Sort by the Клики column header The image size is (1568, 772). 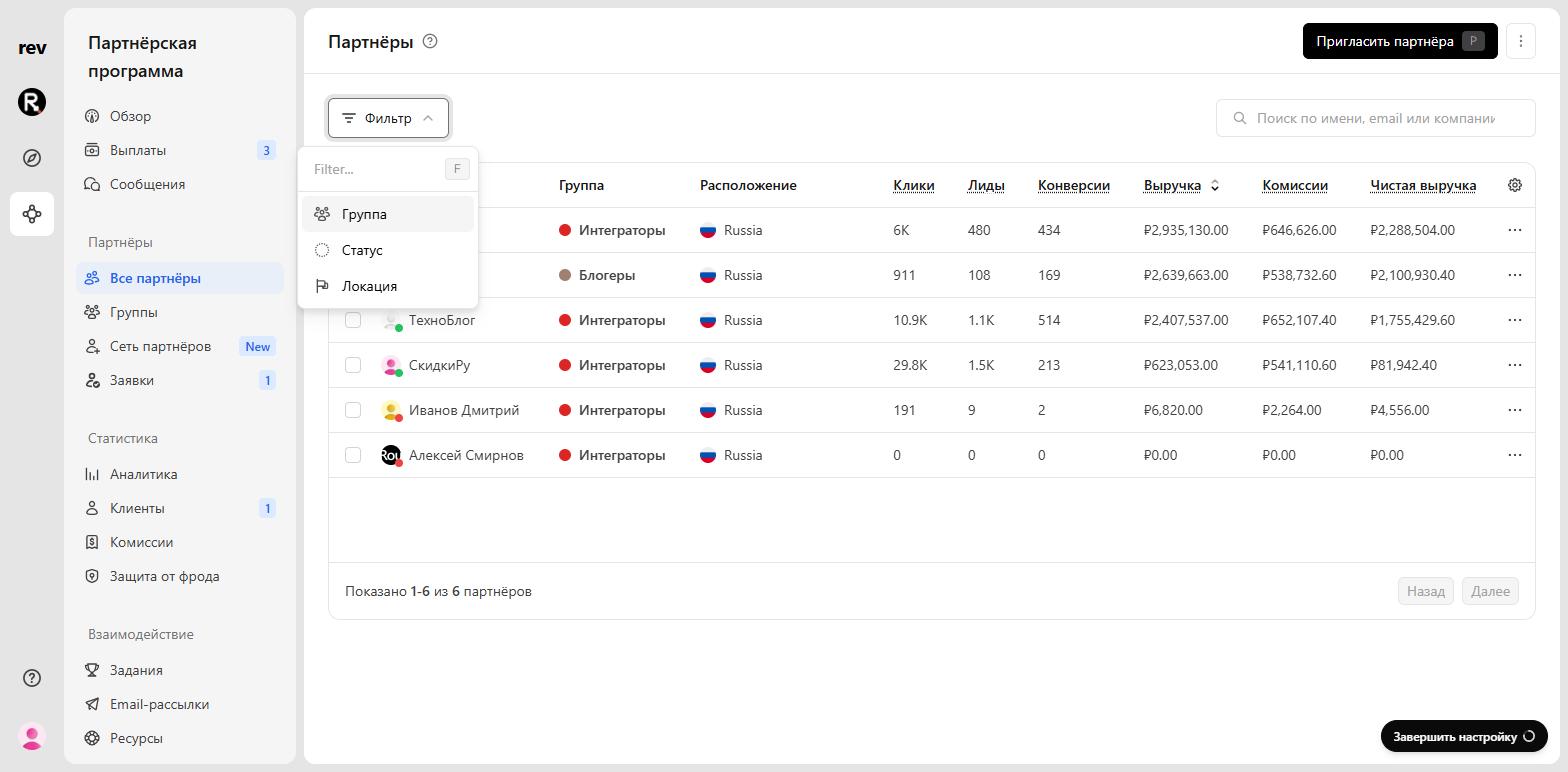coord(913,185)
